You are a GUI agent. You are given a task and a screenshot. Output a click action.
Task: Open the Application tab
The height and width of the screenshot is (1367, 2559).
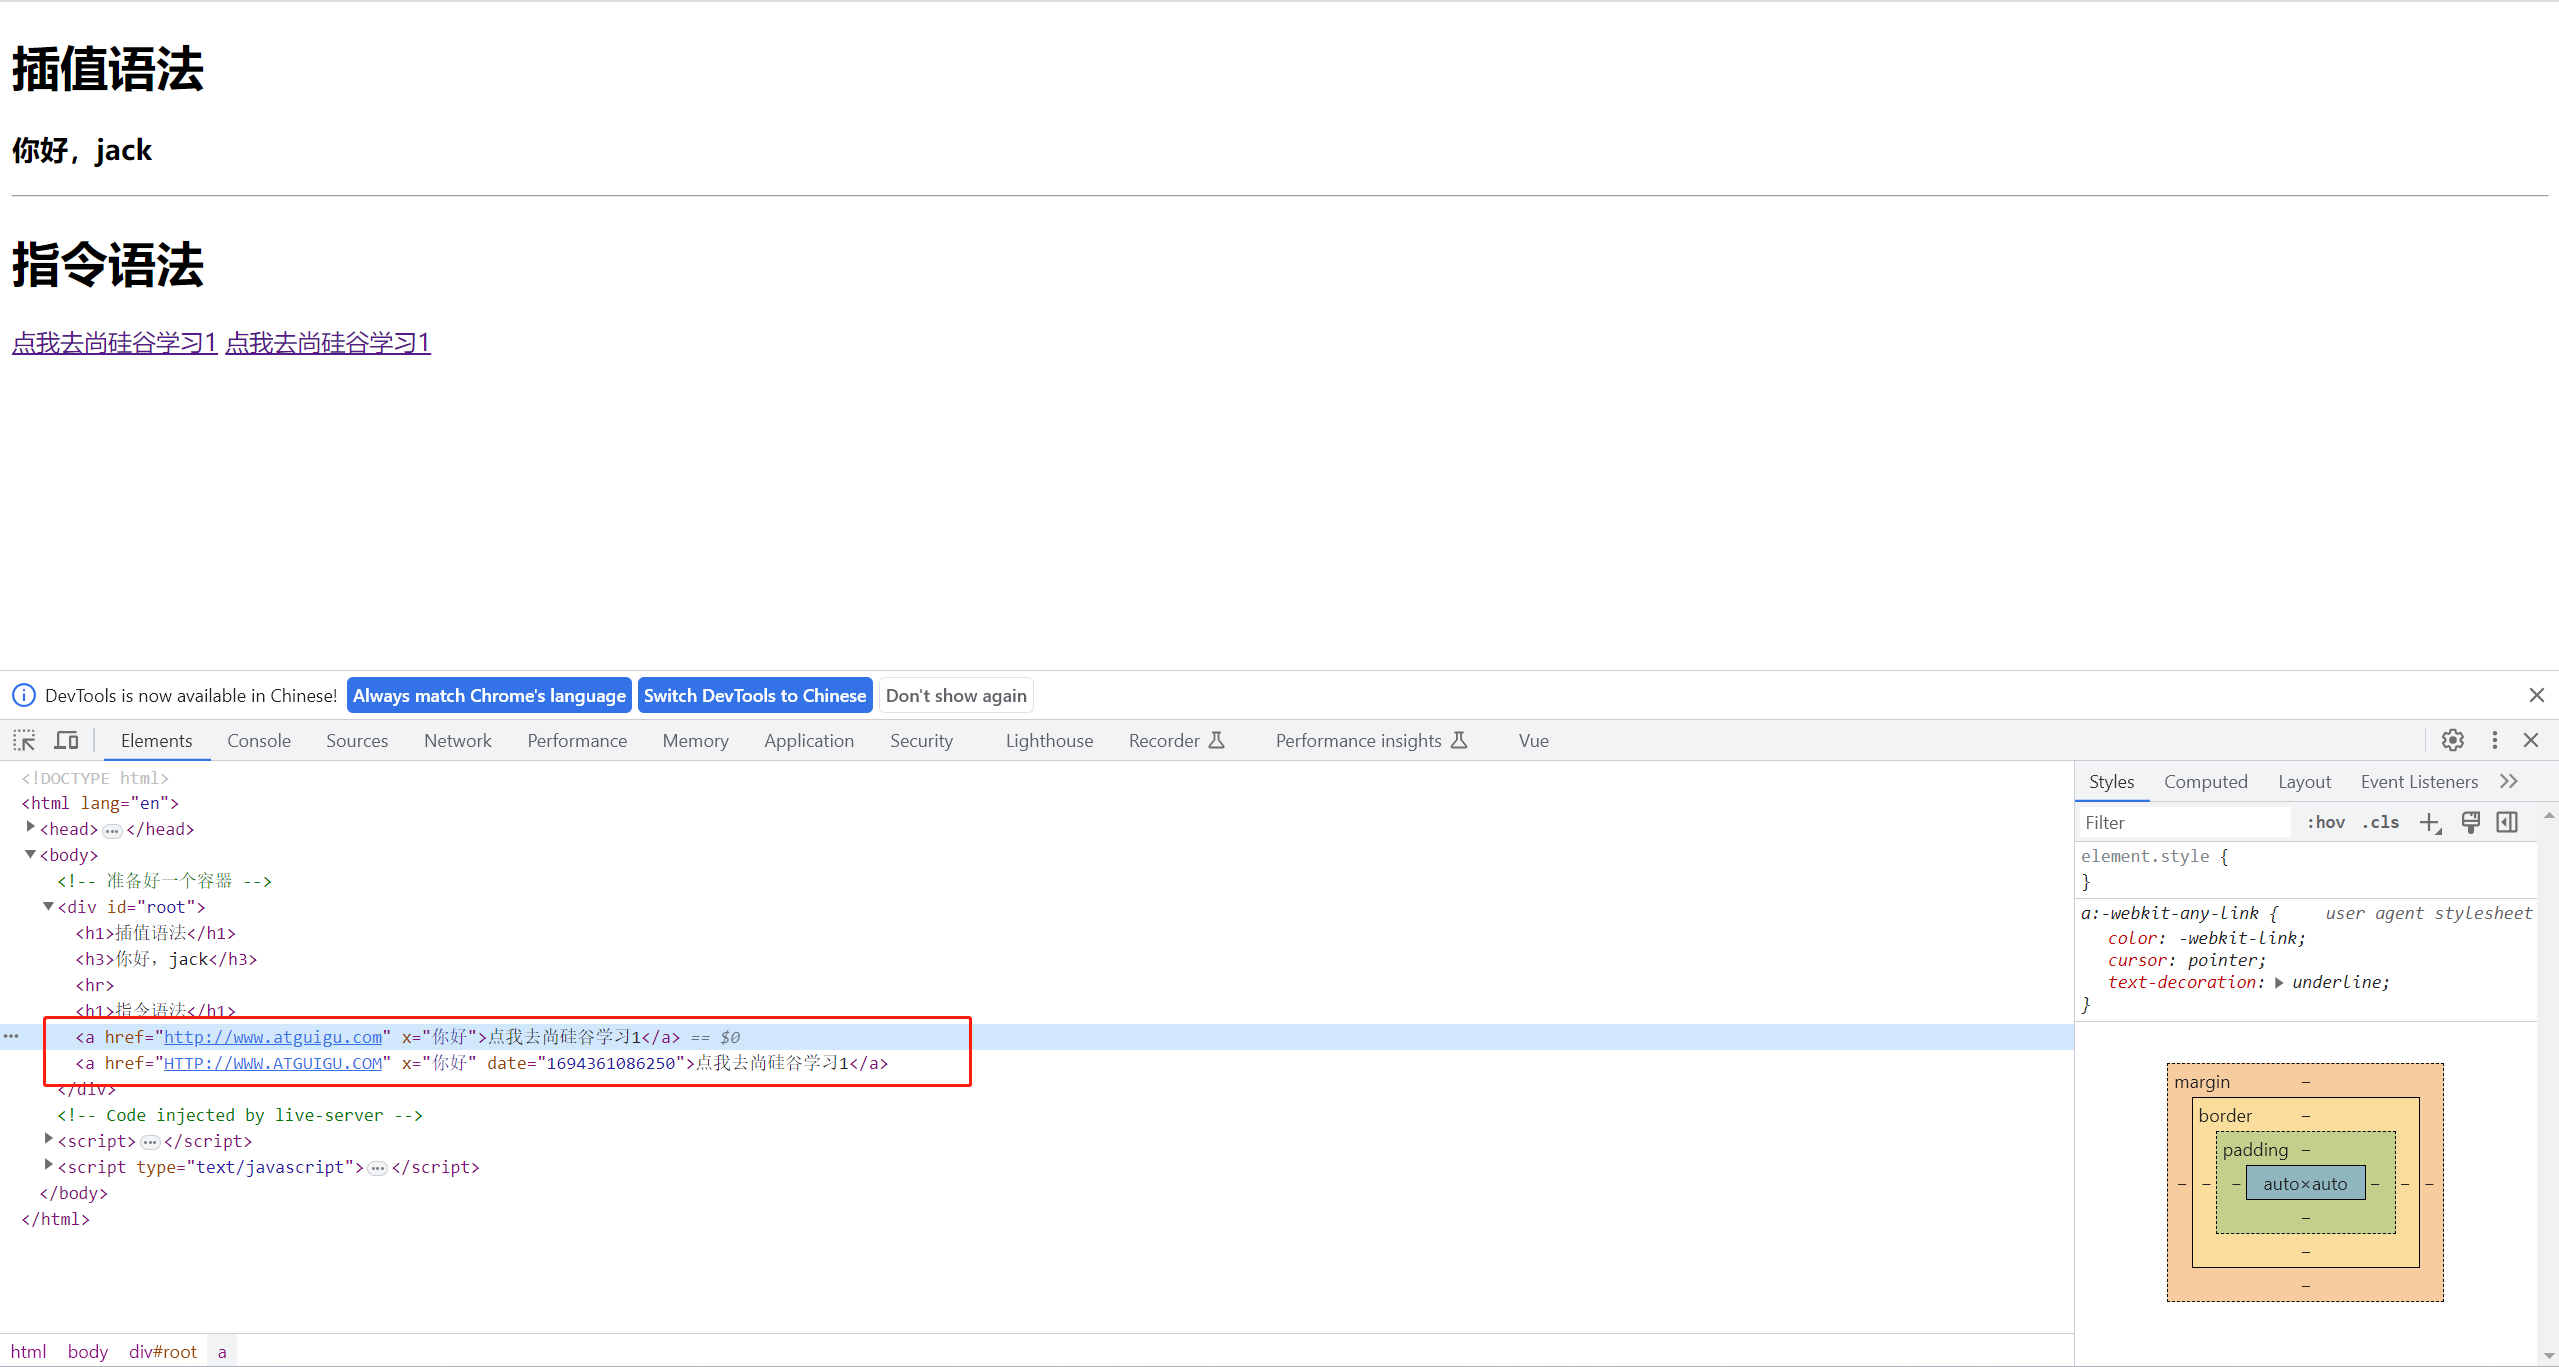(x=809, y=740)
